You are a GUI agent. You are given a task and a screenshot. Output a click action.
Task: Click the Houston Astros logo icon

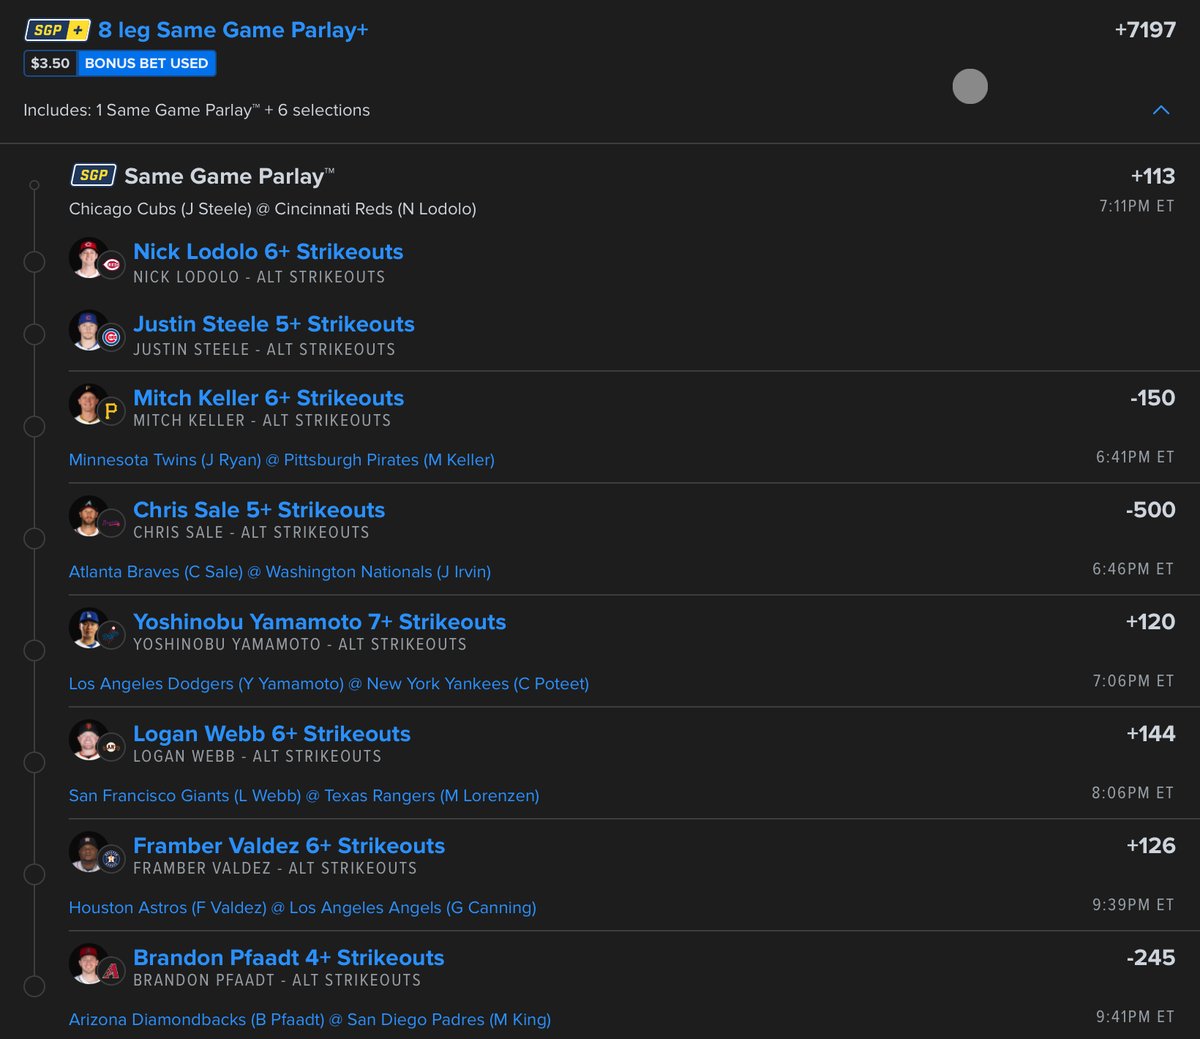[x=111, y=859]
